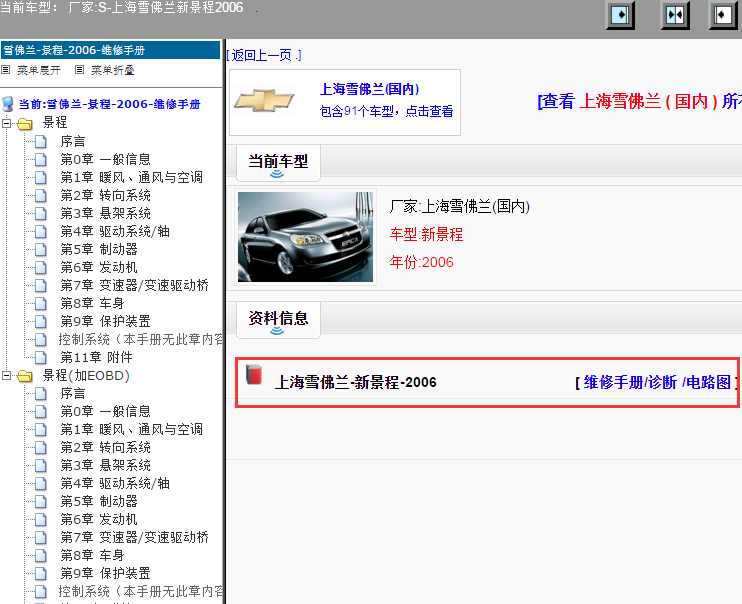Open 第1章 暖风、通风与空调 under 景程

[x=132, y=178]
